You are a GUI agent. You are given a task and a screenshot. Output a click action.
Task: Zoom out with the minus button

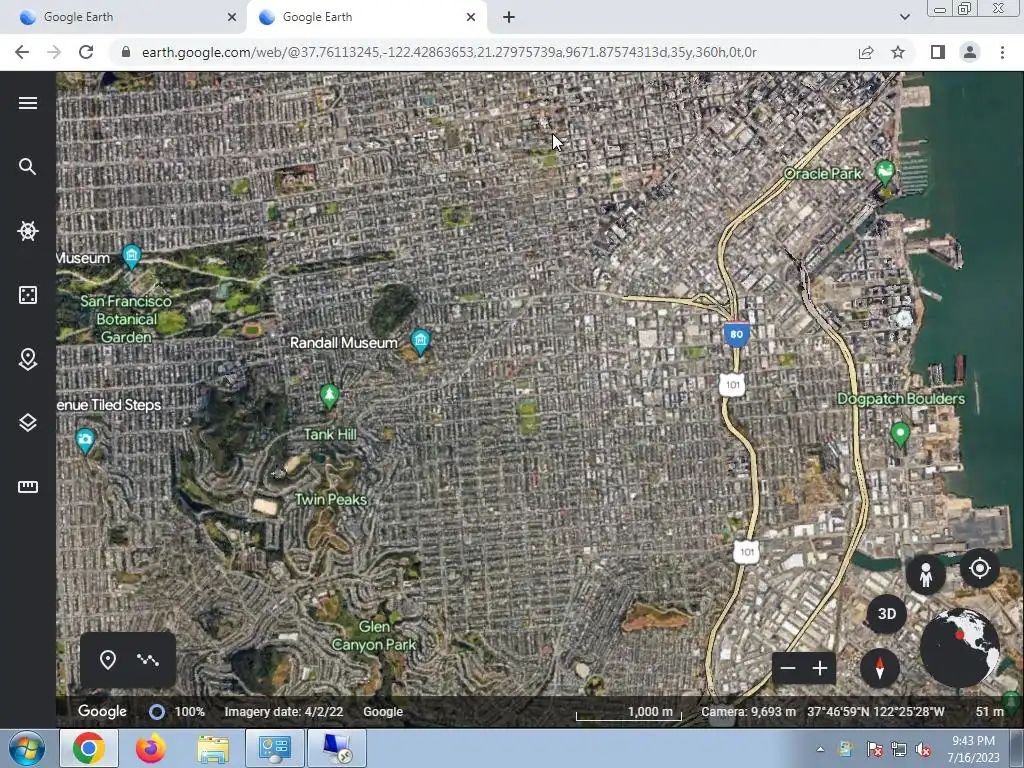788,668
